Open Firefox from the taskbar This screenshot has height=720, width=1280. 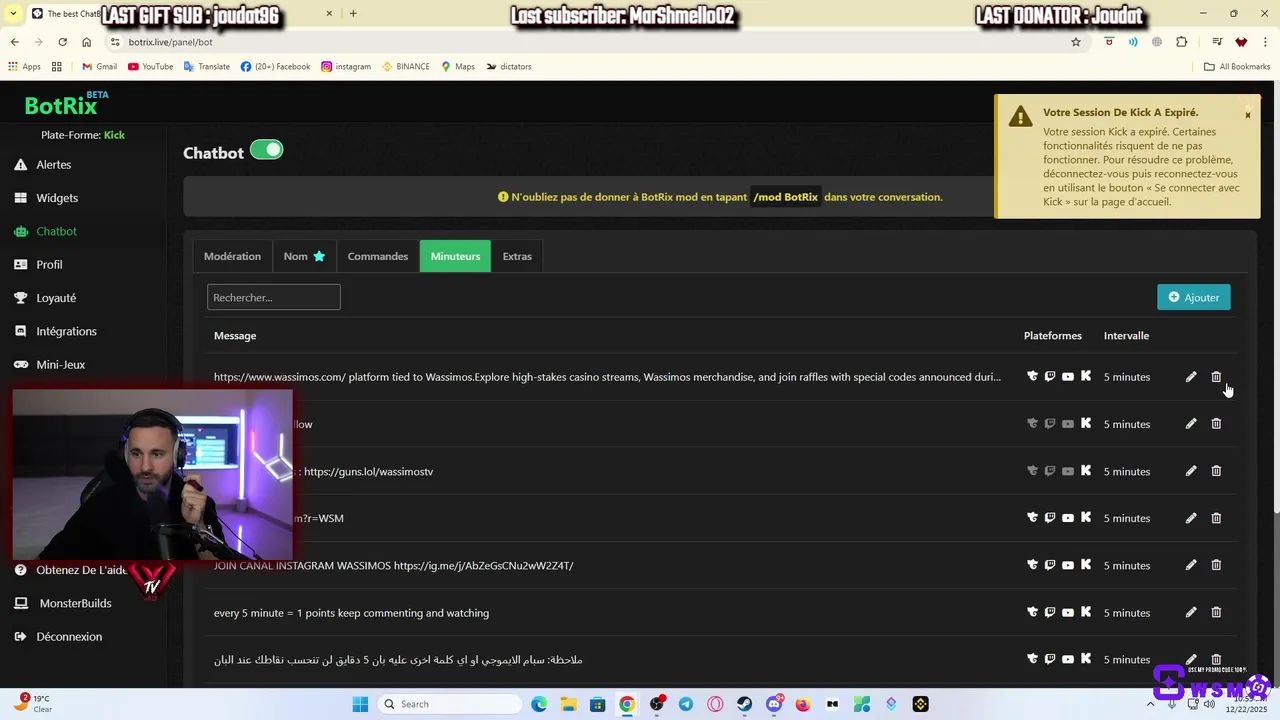(803, 704)
